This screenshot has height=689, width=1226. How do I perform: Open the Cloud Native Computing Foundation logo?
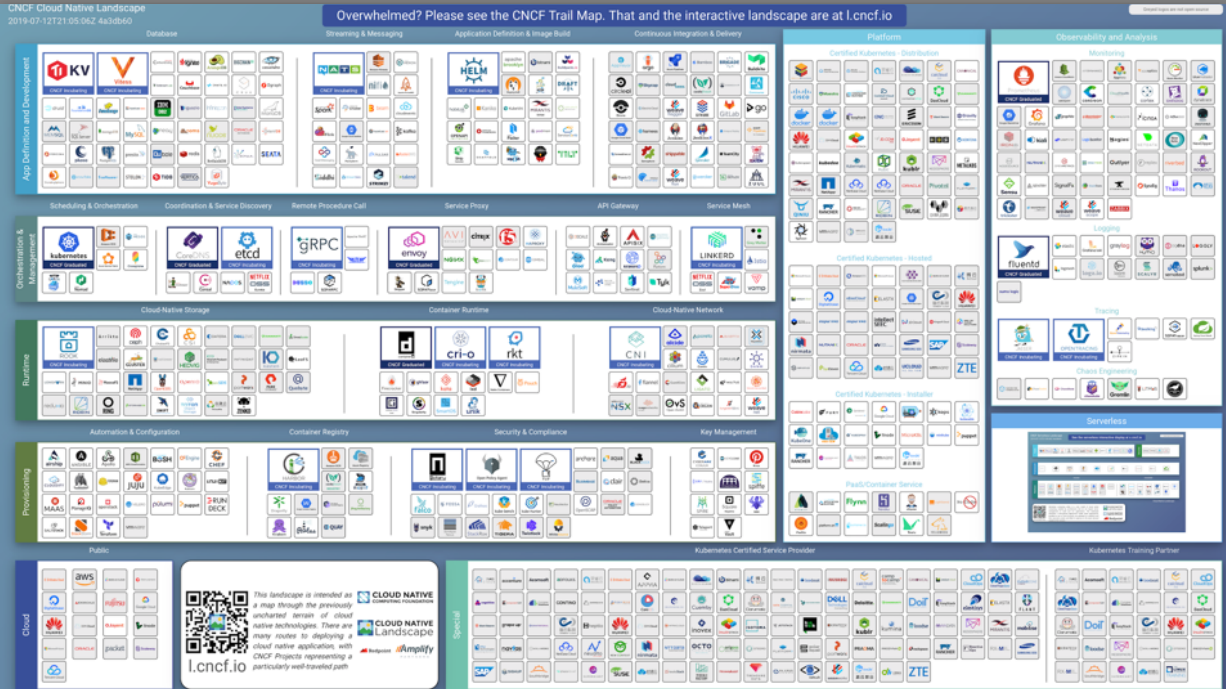point(395,597)
